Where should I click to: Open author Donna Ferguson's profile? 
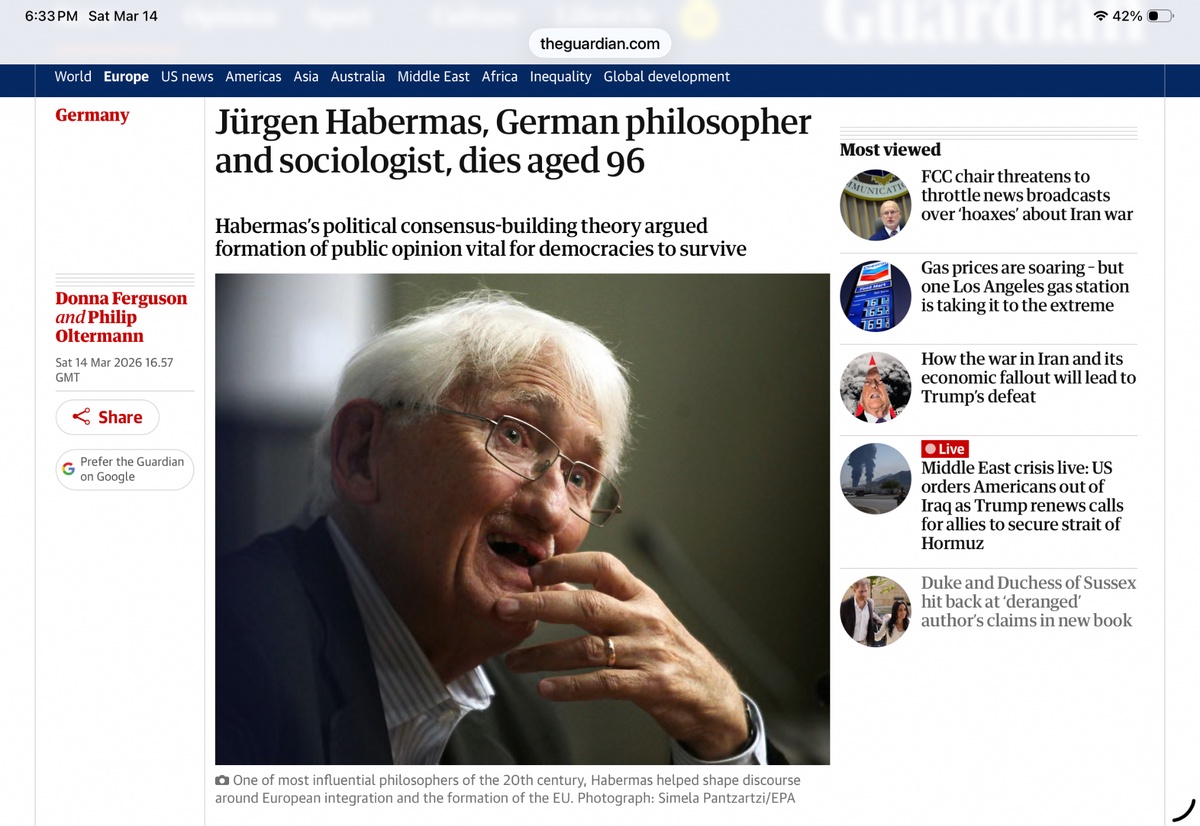(x=121, y=298)
